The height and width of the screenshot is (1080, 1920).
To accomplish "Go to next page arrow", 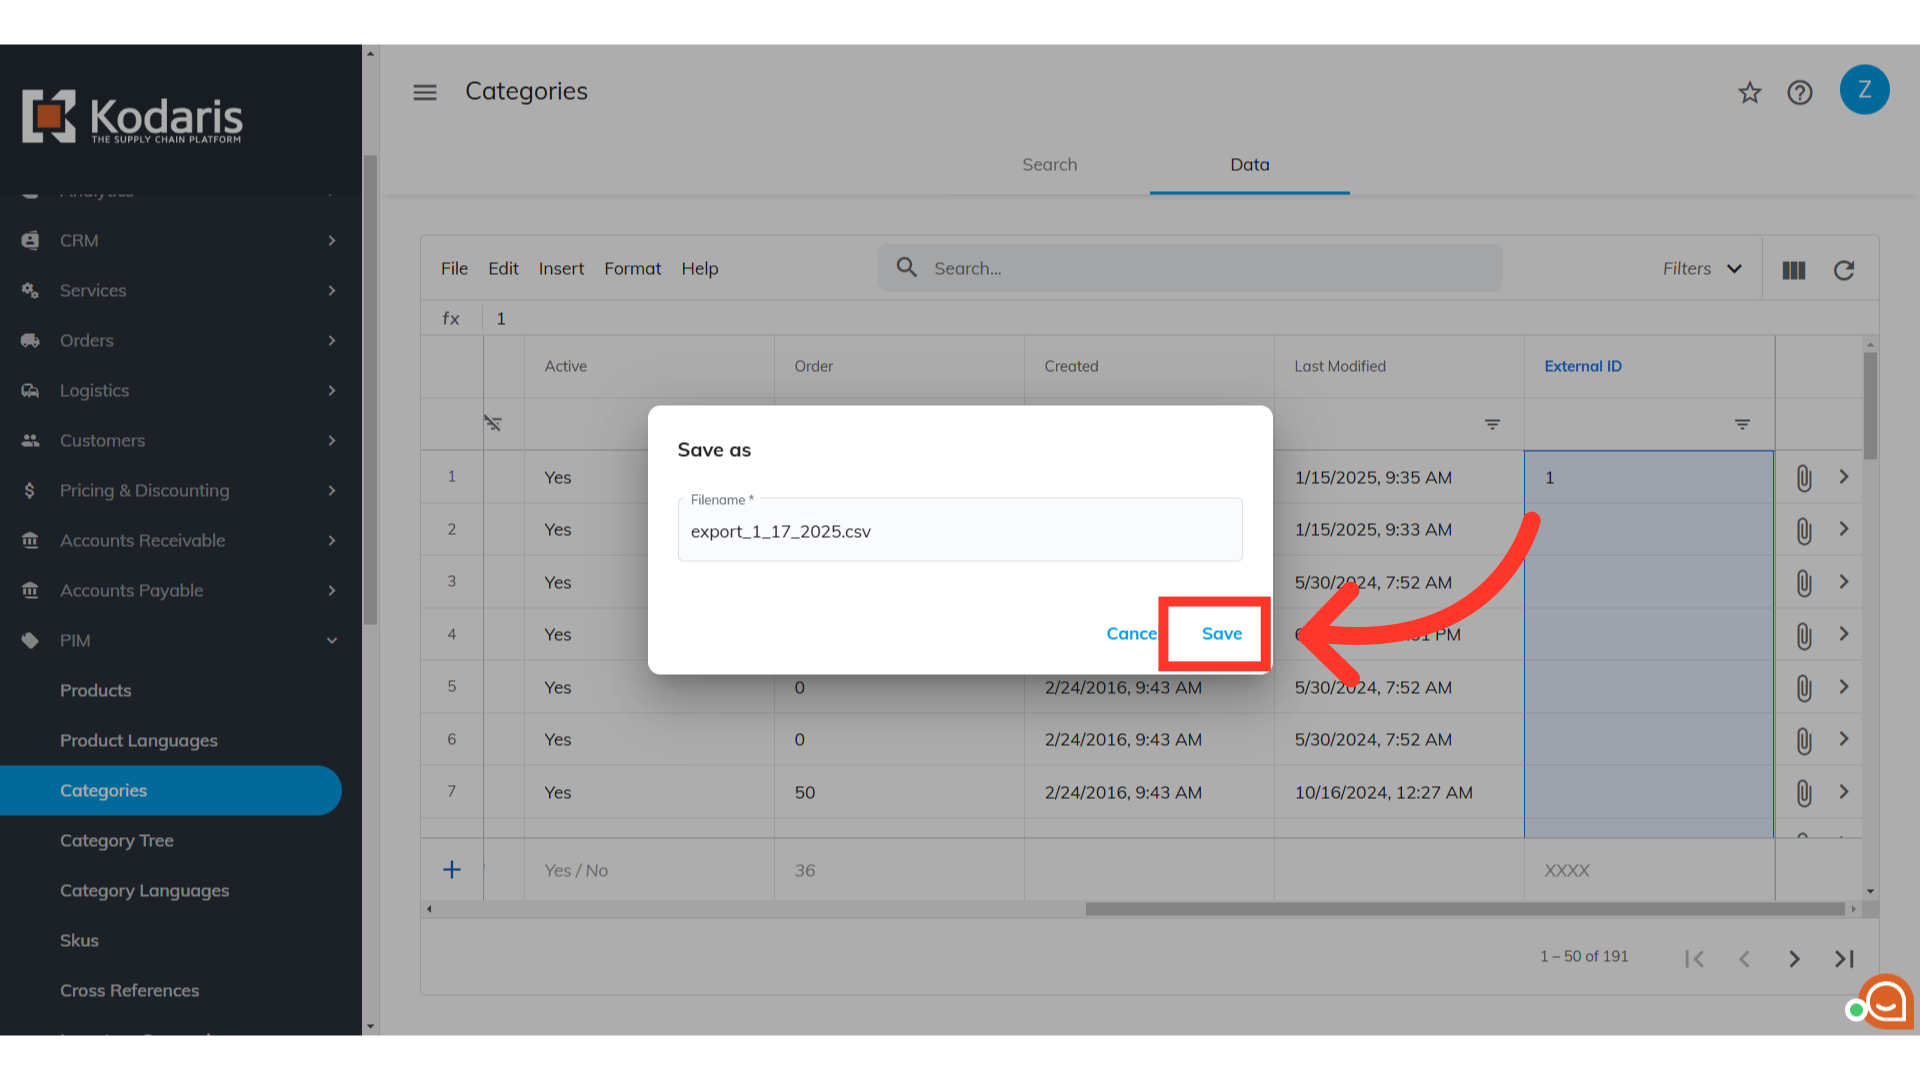I will click(x=1794, y=959).
